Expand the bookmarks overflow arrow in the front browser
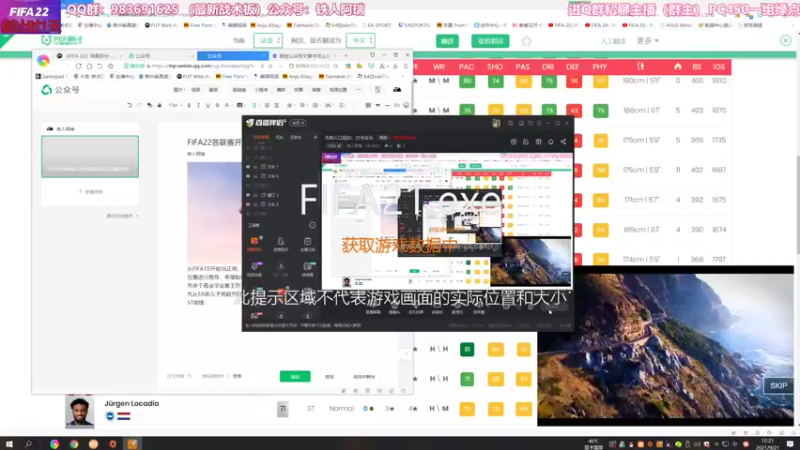The height and width of the screenshot is (450, 800). click(x=402, y=77)
